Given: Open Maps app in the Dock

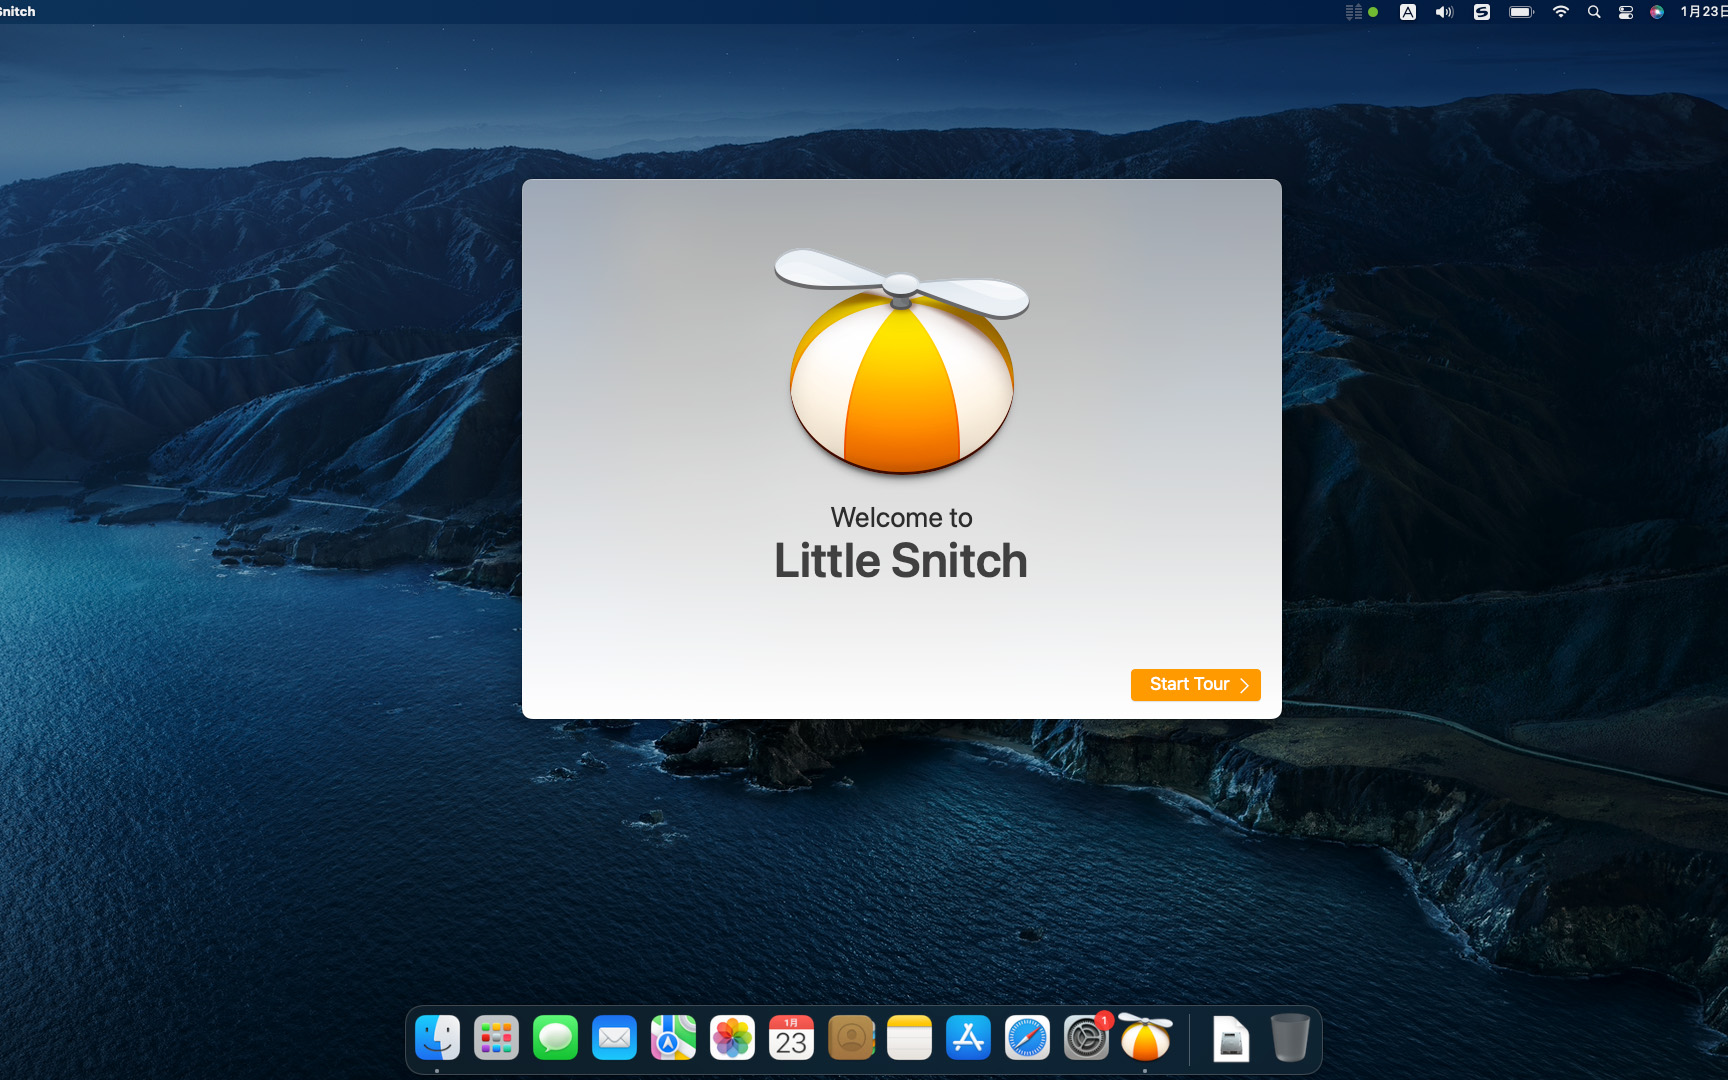Looking at the screenshot, I should [x=673, y=1038].
